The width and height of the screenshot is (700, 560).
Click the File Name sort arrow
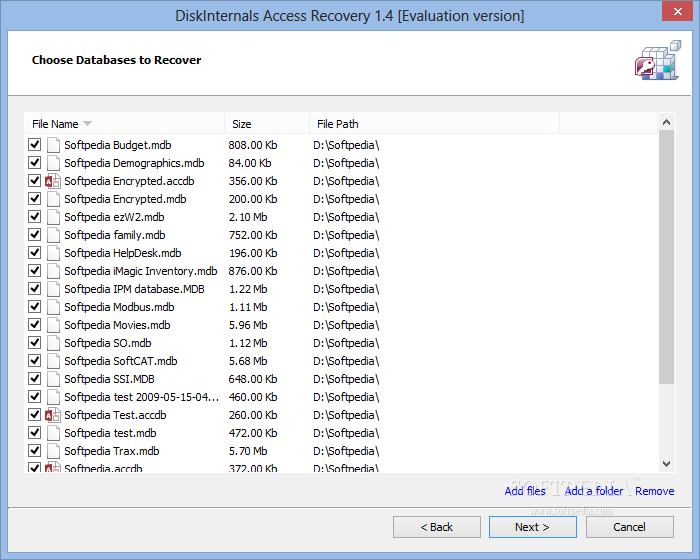point(88,124)
